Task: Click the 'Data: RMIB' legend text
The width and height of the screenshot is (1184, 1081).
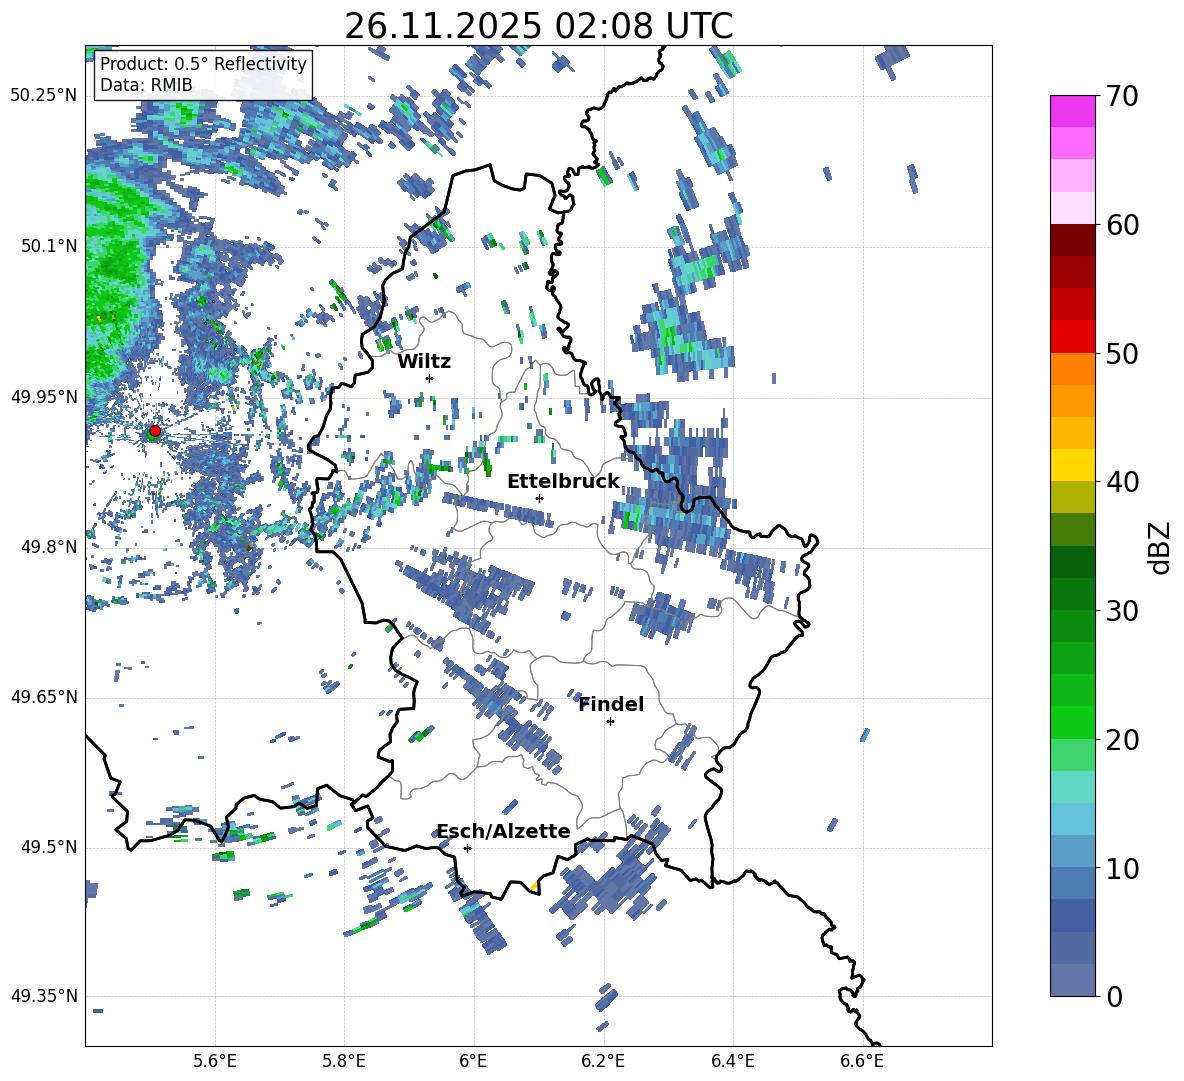Action: tap(146, 85)
